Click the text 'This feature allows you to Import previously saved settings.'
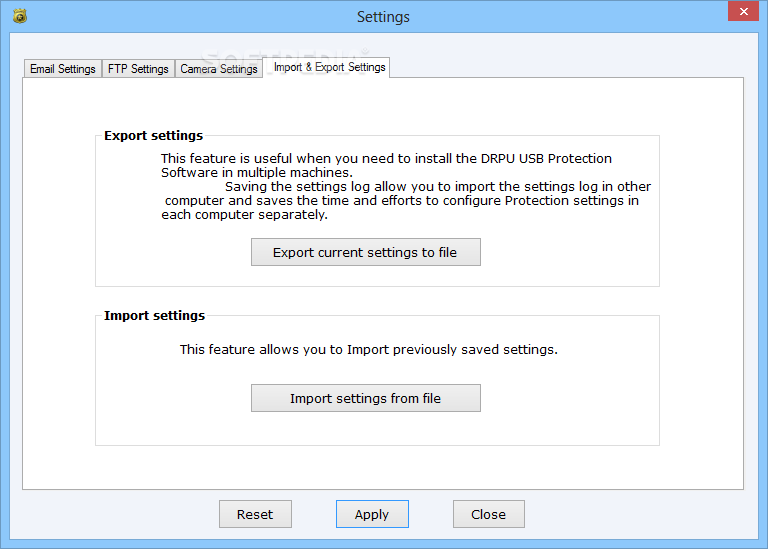Viewport: 768px width, 549px height. click(x=368, y=350)
